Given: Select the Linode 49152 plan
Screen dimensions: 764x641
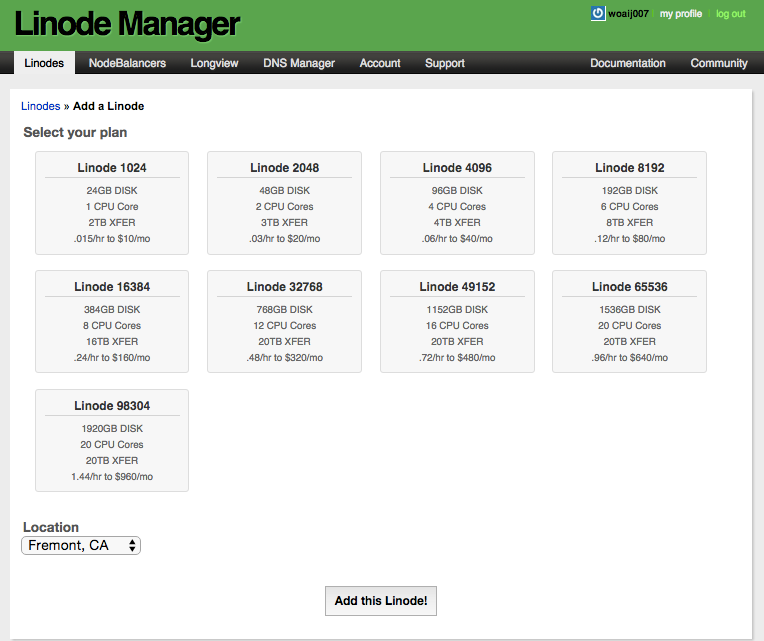Looking at the screenshot, I should tap(457, 321).
